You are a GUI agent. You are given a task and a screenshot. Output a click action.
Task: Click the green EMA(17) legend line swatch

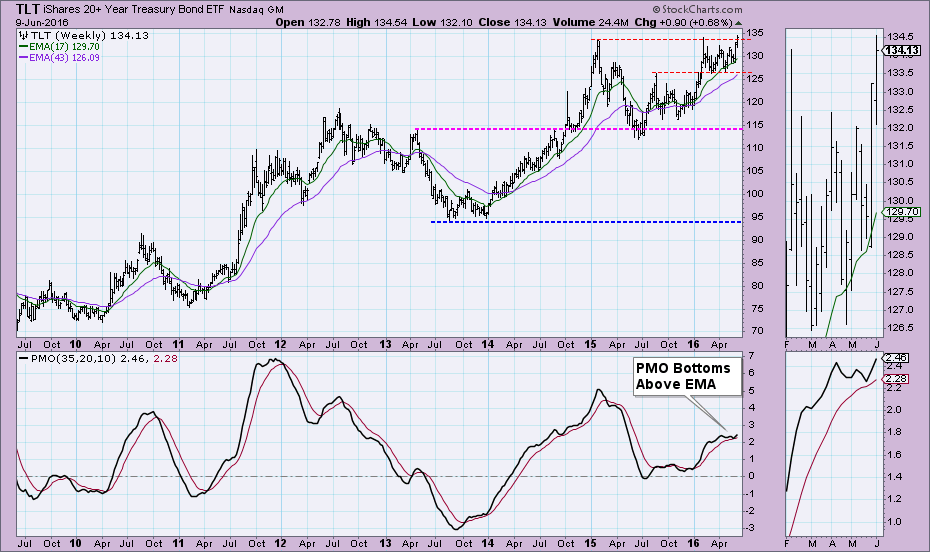coord(23,46)
